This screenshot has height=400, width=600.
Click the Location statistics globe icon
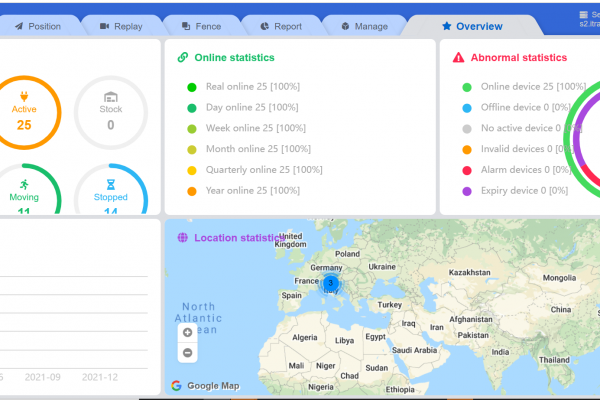183,238
